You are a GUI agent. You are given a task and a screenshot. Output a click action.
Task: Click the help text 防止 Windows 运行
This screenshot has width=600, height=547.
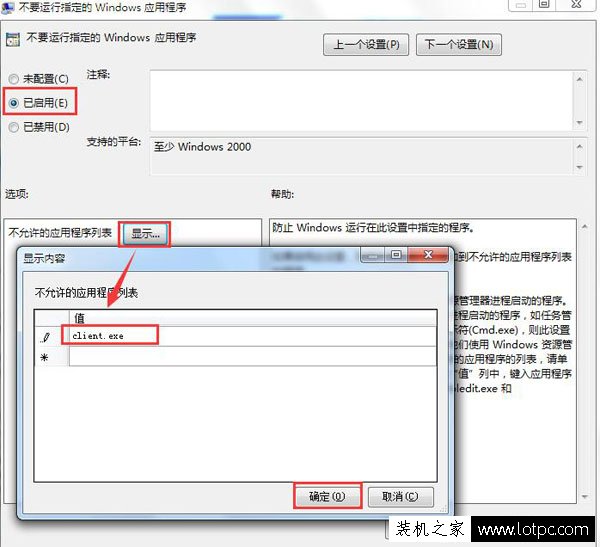click(x=373, y=228)
